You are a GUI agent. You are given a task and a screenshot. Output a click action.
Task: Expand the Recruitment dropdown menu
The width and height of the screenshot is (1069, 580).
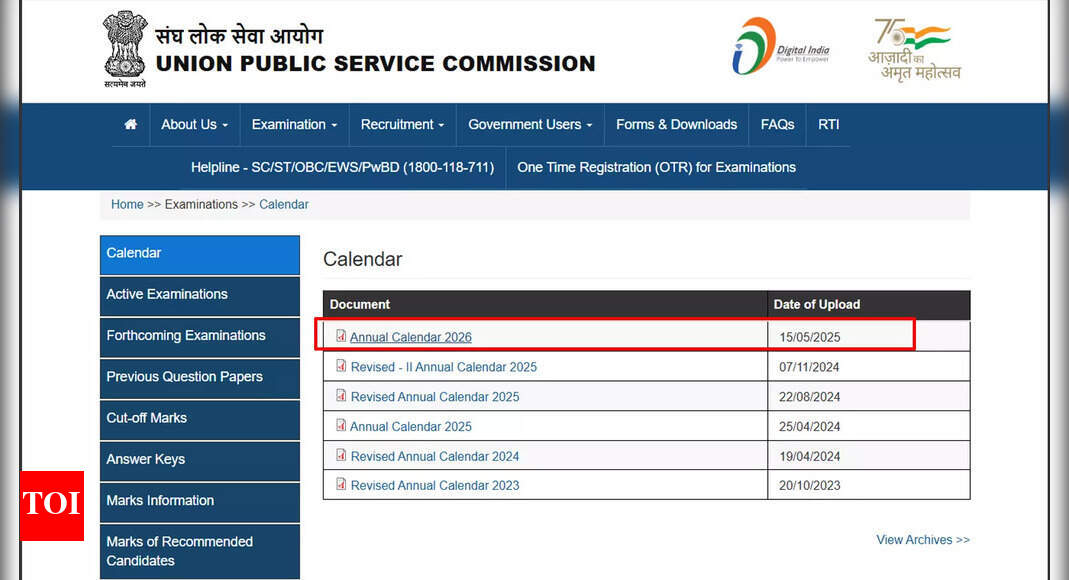403,125
